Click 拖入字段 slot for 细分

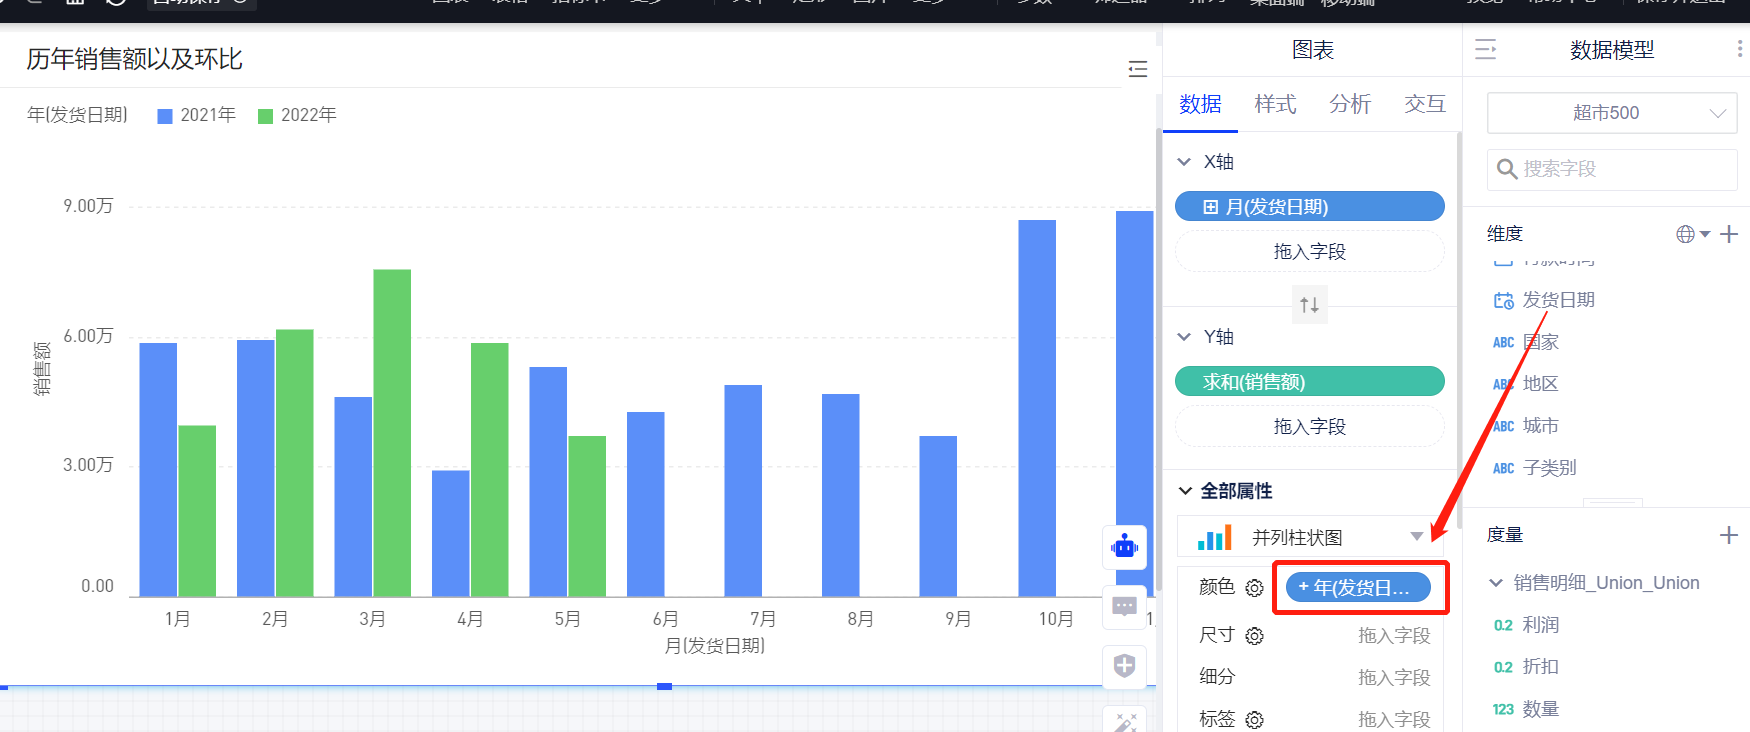(x=1394, y=678)
